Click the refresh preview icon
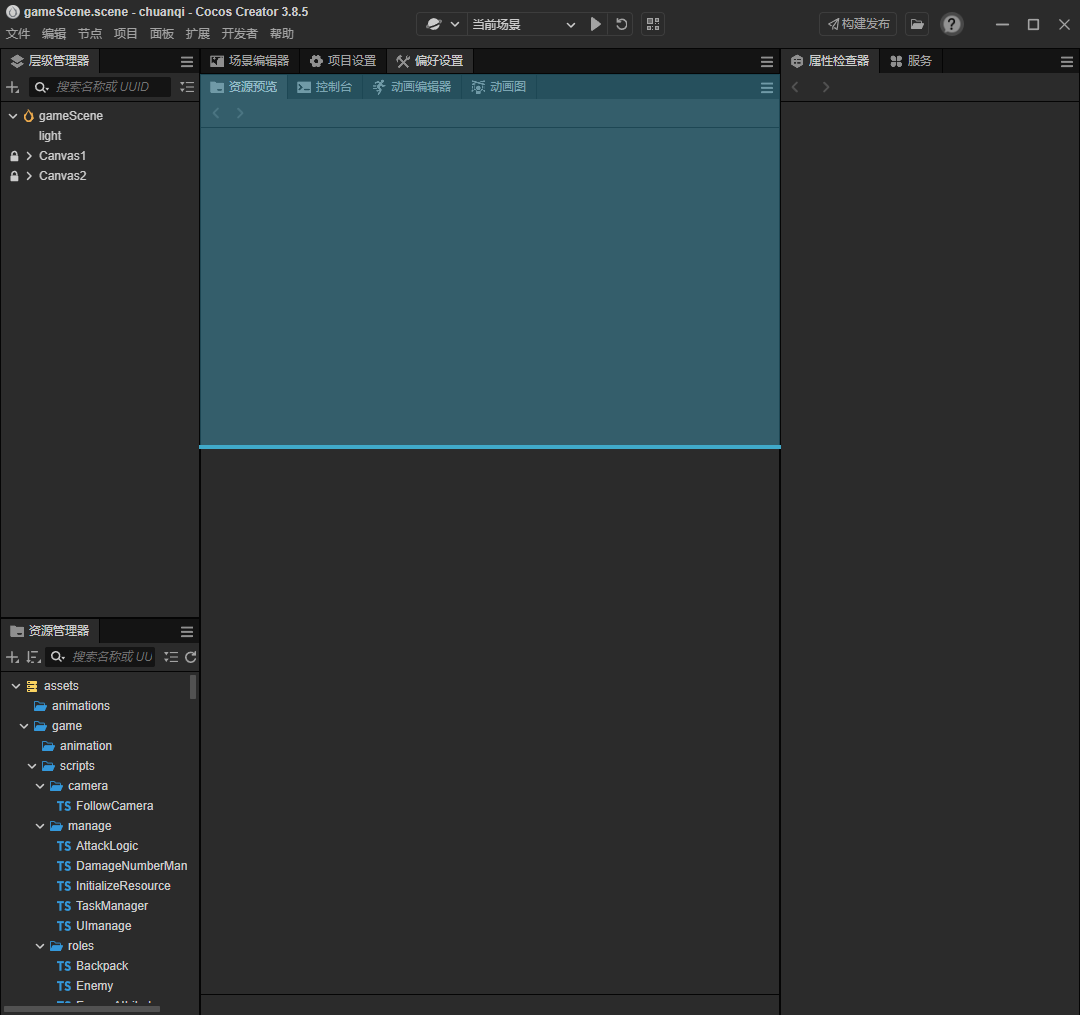Viewport: 1080px width, 1015px height. [621, 24]
